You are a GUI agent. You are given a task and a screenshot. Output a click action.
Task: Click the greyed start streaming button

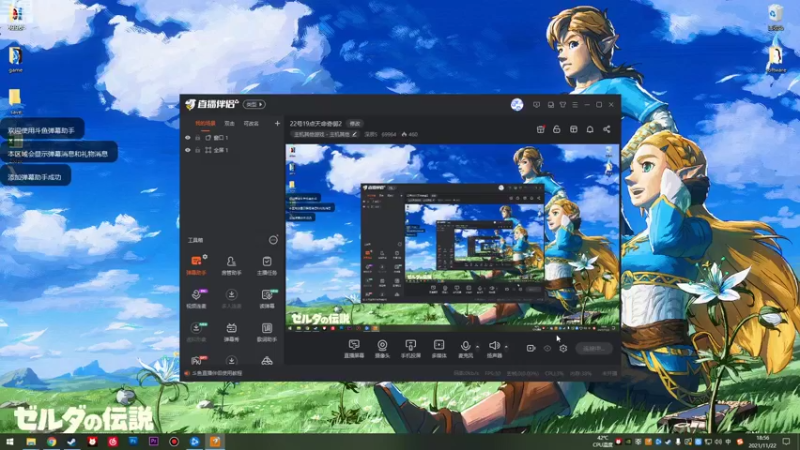click(594, 348)
